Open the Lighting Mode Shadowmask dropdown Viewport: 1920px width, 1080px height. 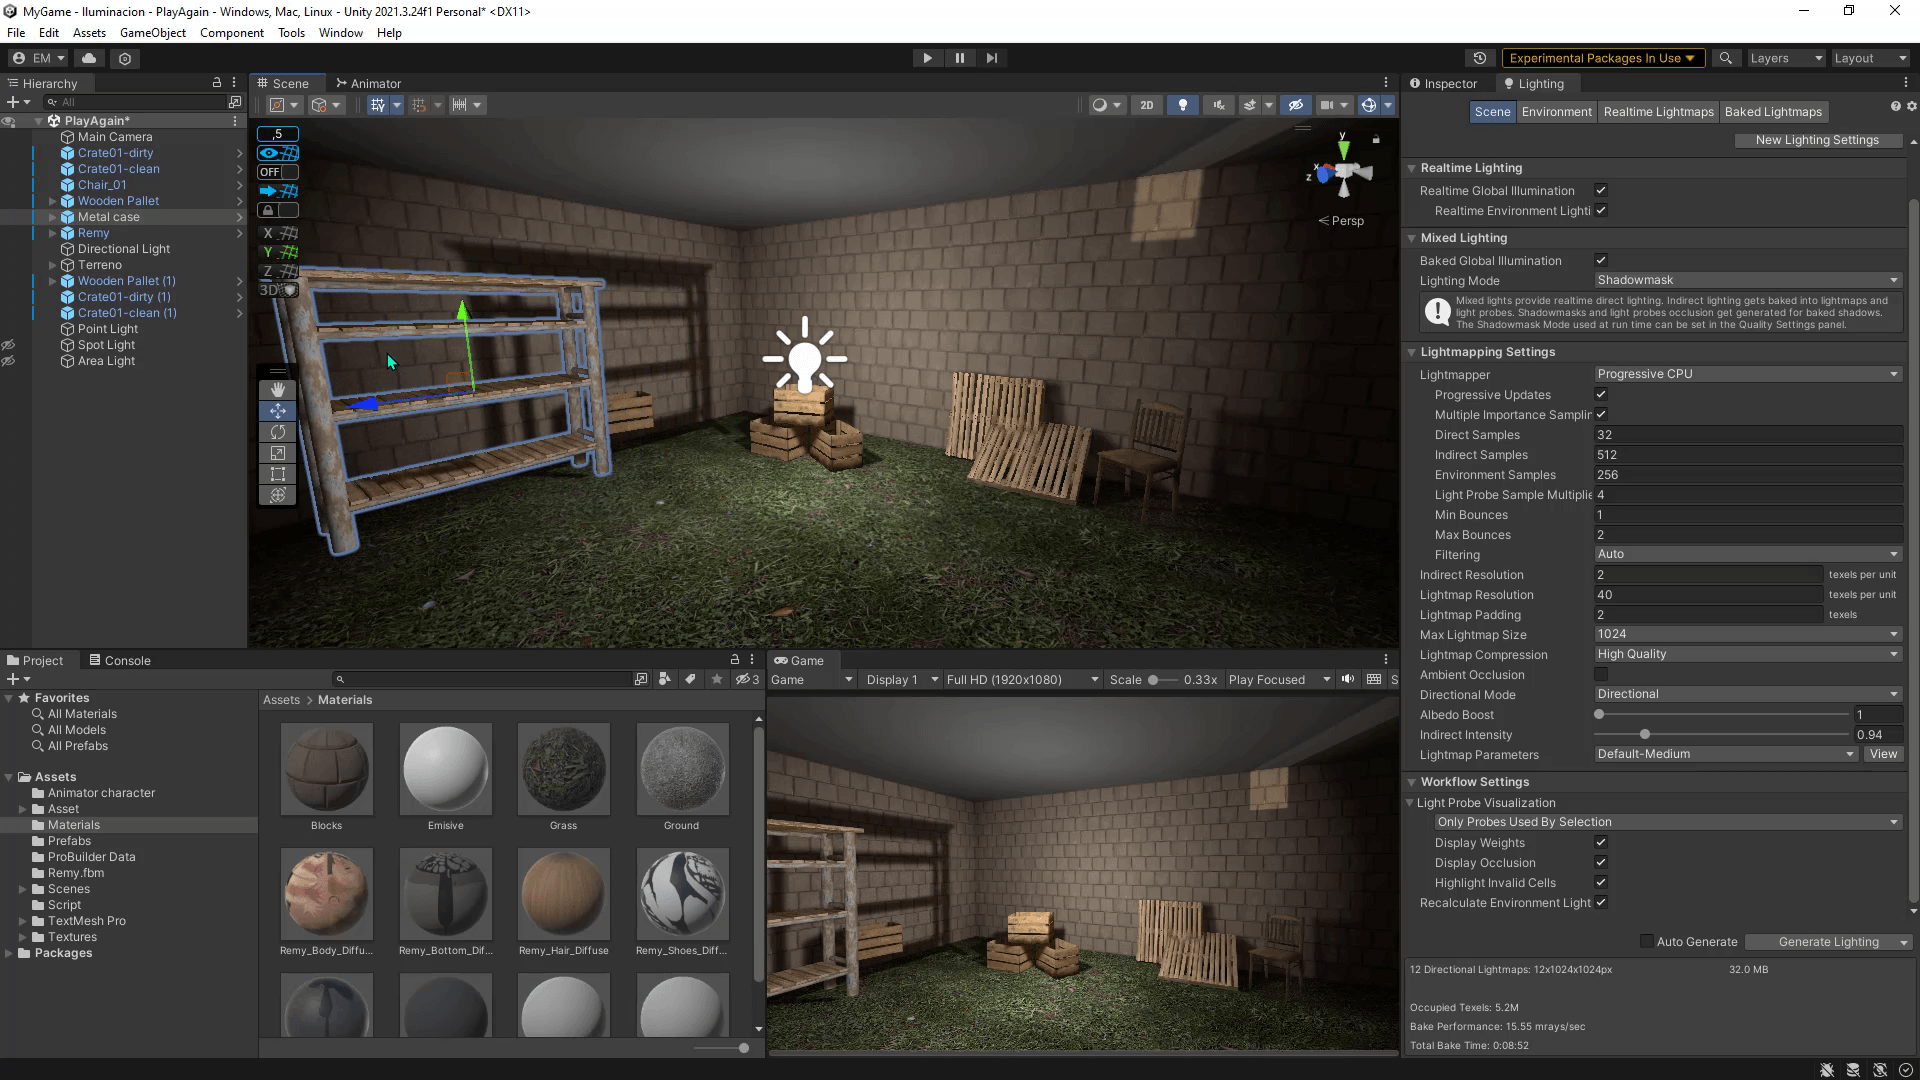tap(1747, 281)
